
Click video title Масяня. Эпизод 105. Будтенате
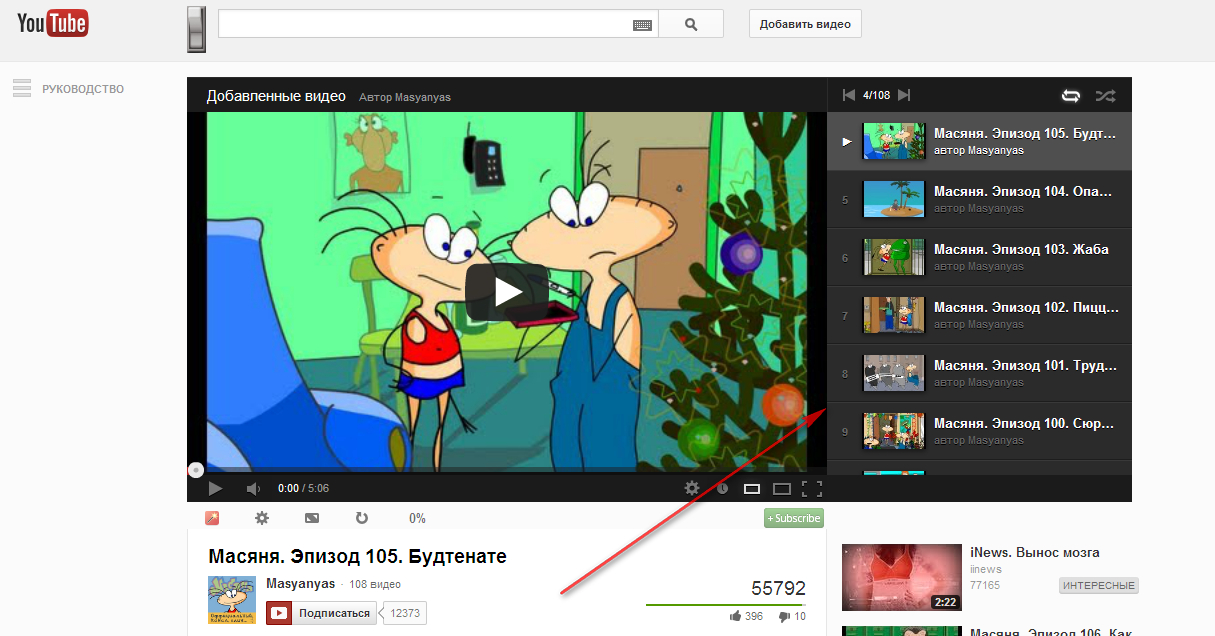[357, 556]
